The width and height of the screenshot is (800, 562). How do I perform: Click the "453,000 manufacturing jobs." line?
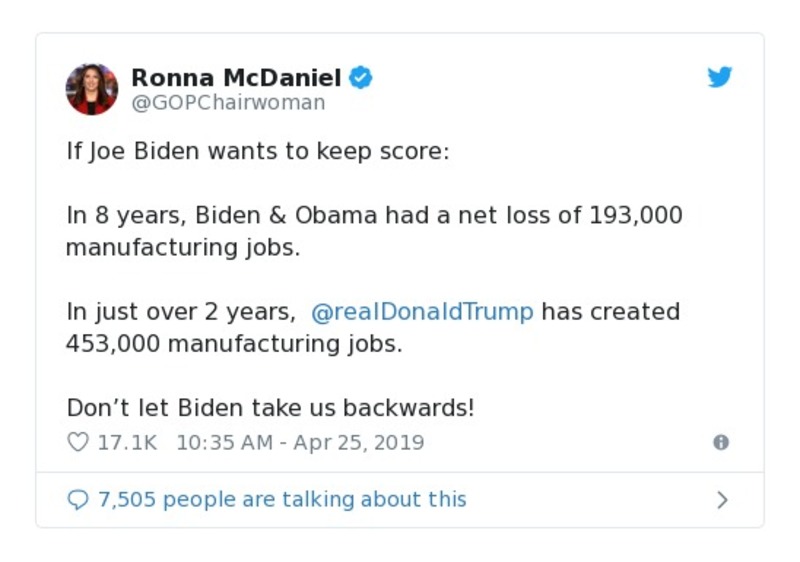tap(233, 344)
